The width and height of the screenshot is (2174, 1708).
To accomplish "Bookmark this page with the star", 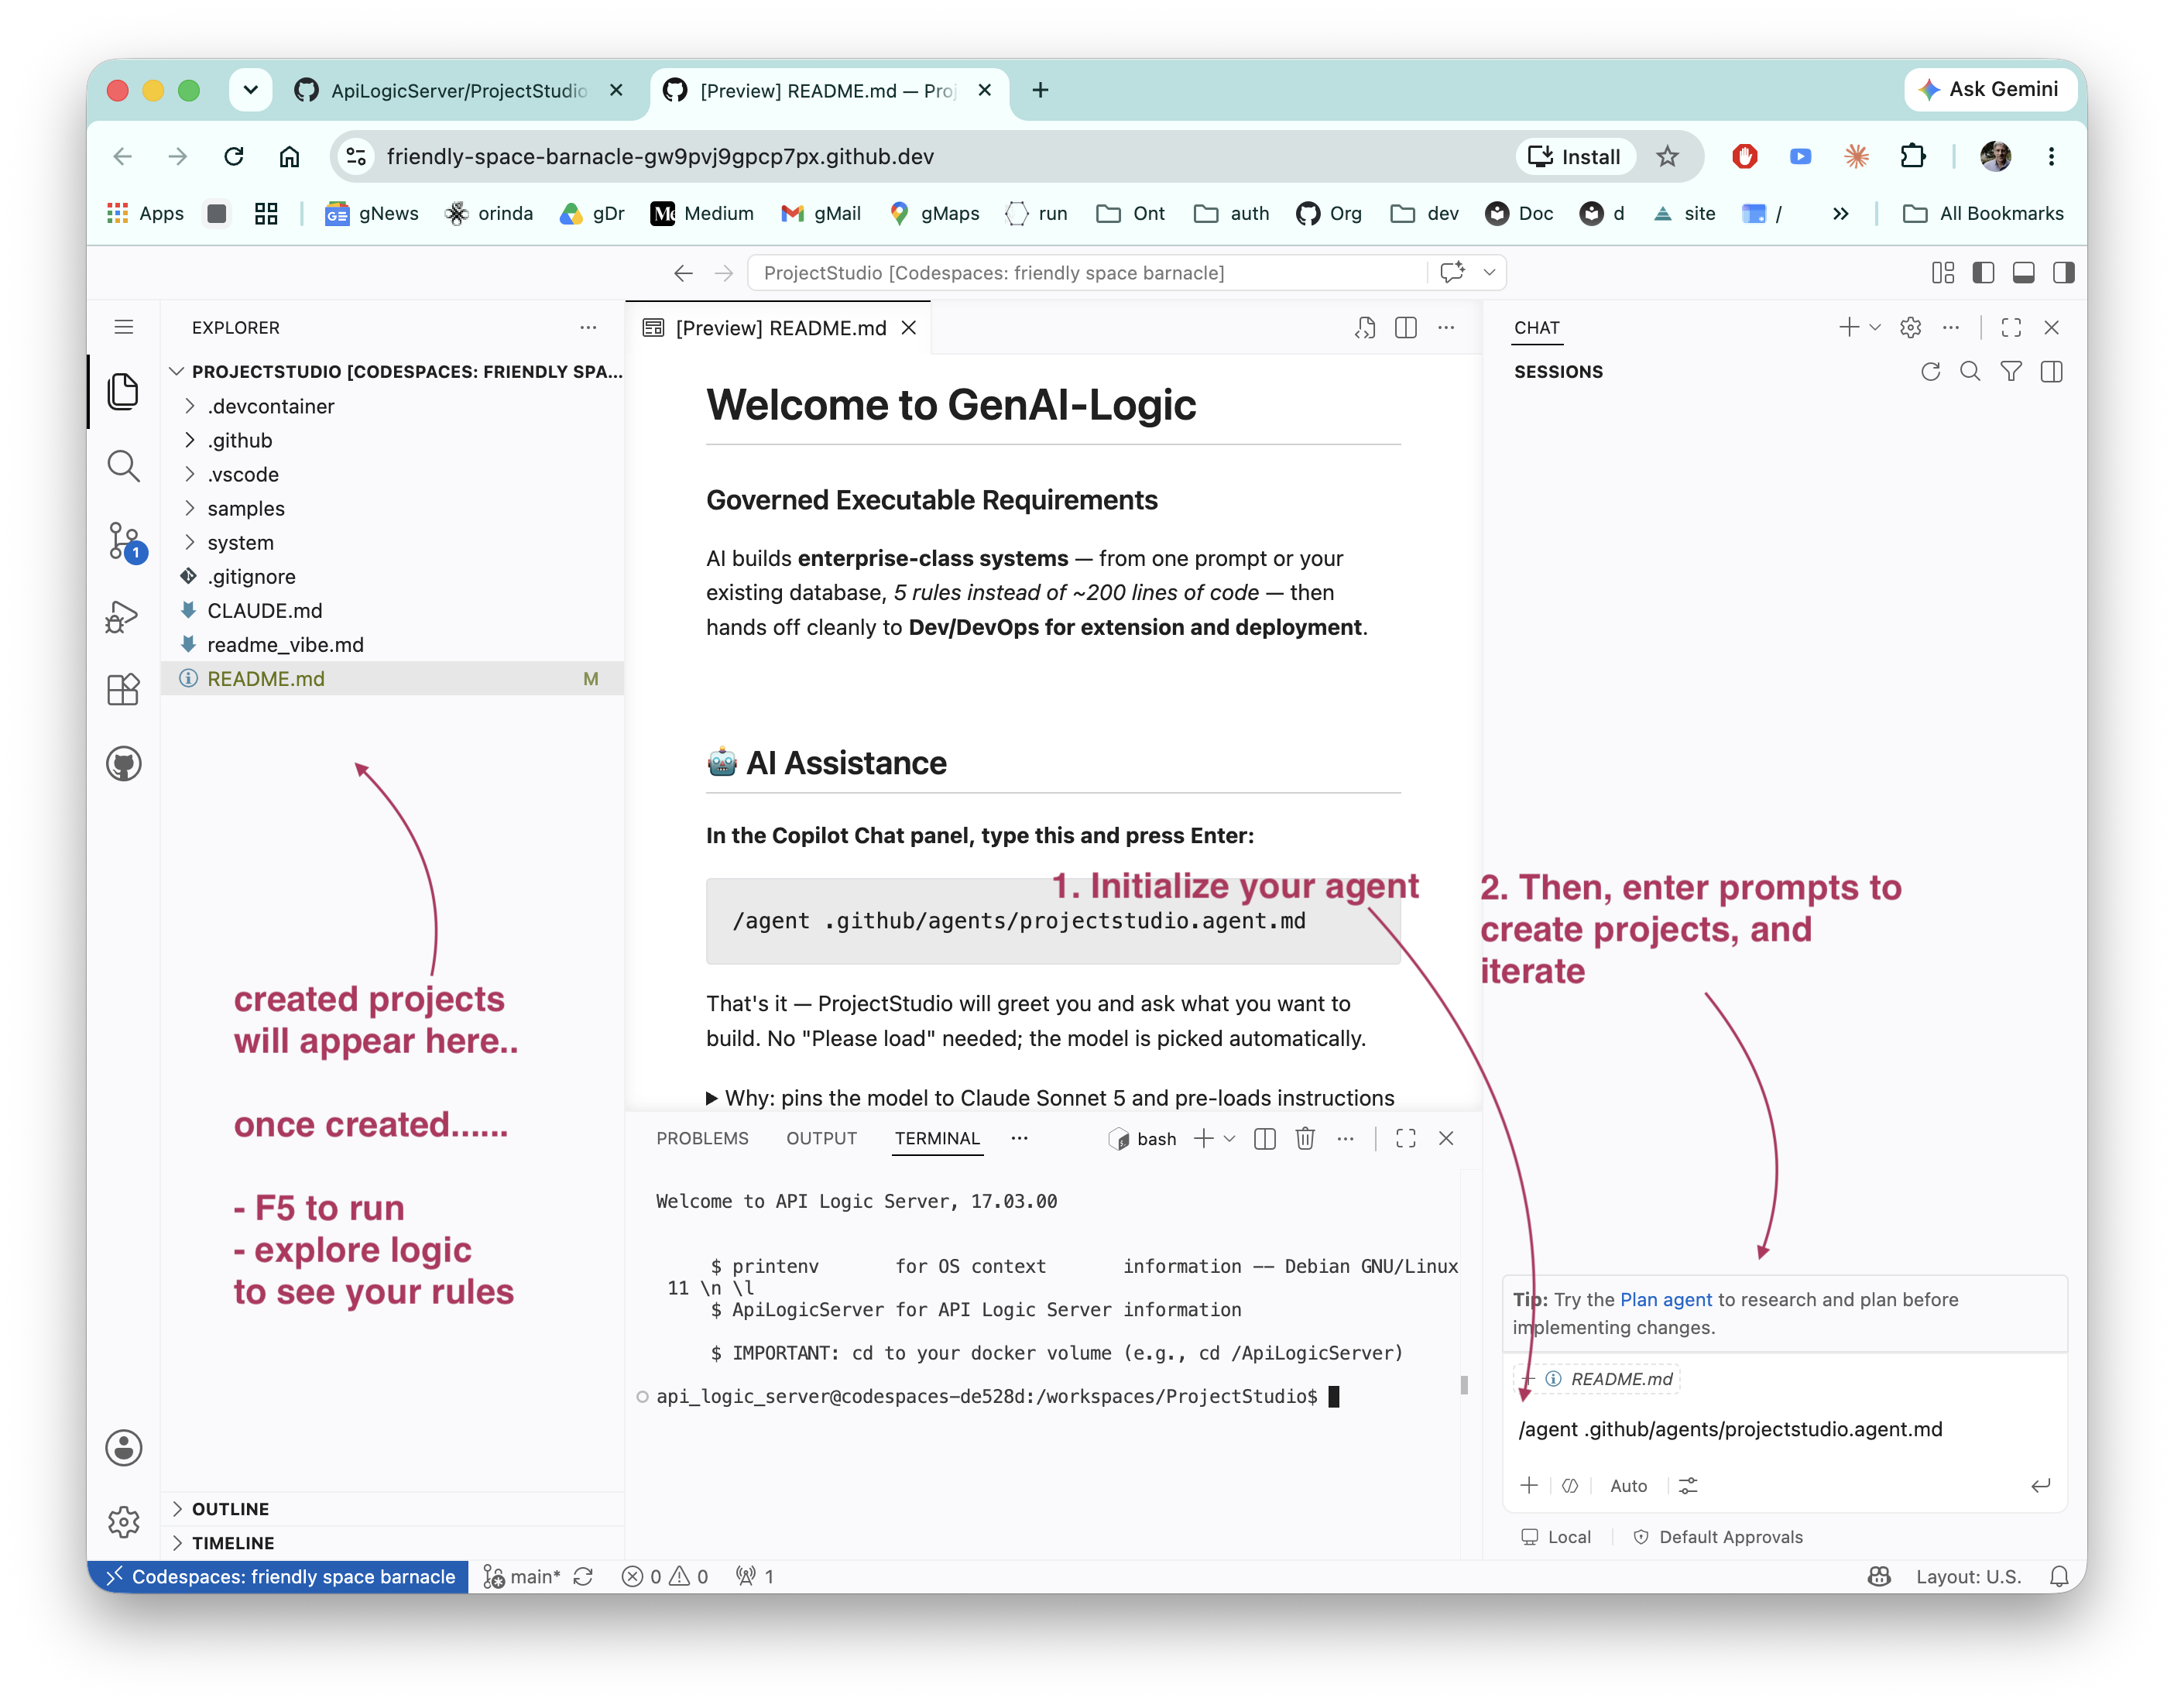I will 1667,156.
